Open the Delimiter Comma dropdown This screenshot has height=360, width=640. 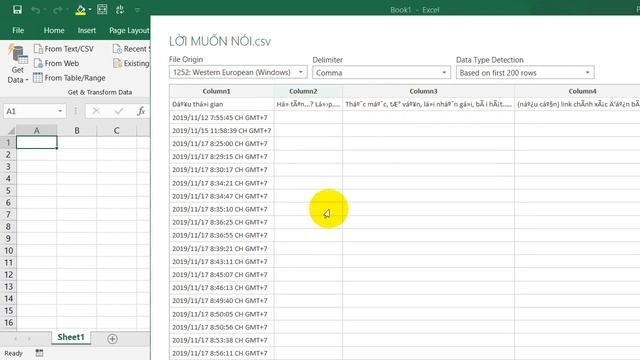point(381,73)
